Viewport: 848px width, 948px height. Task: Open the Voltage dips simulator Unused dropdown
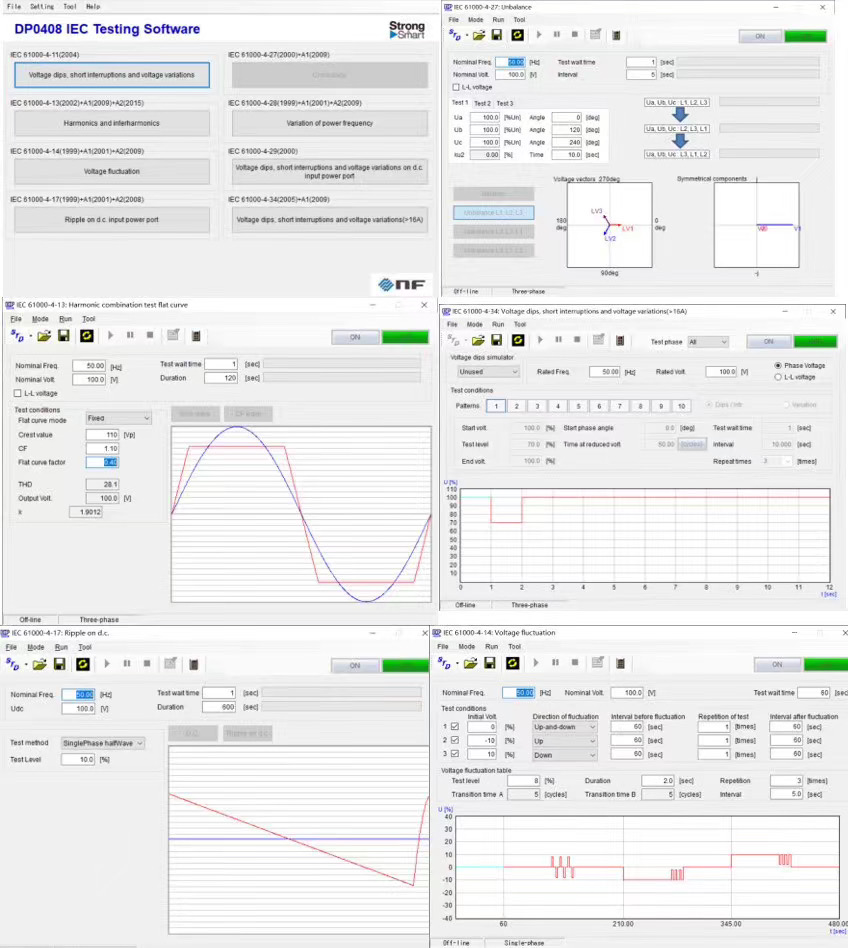pyautogui.click(x=484, y=371)
